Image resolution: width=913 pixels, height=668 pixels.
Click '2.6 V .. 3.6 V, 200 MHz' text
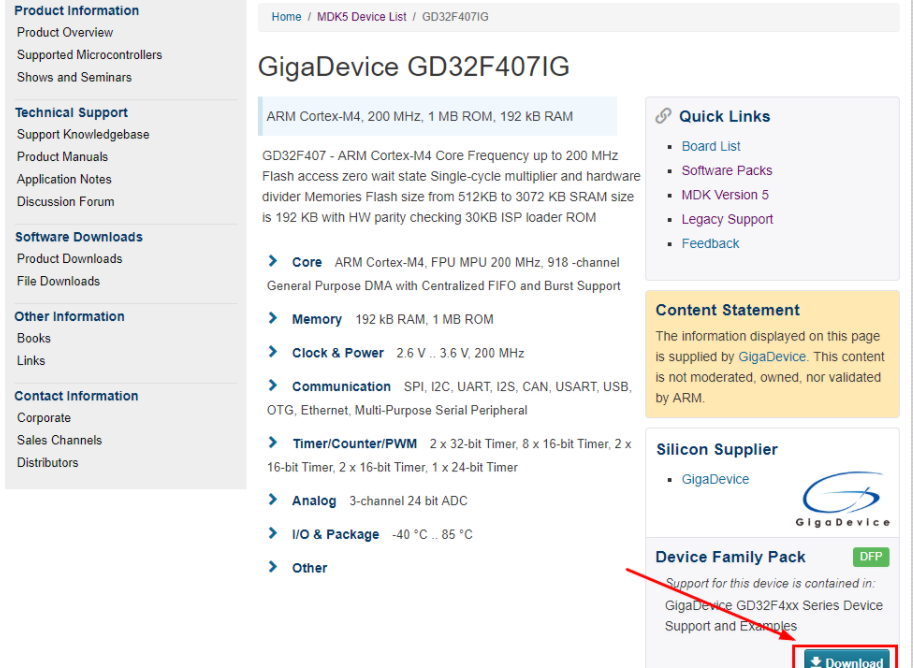(x=460, y=353)
